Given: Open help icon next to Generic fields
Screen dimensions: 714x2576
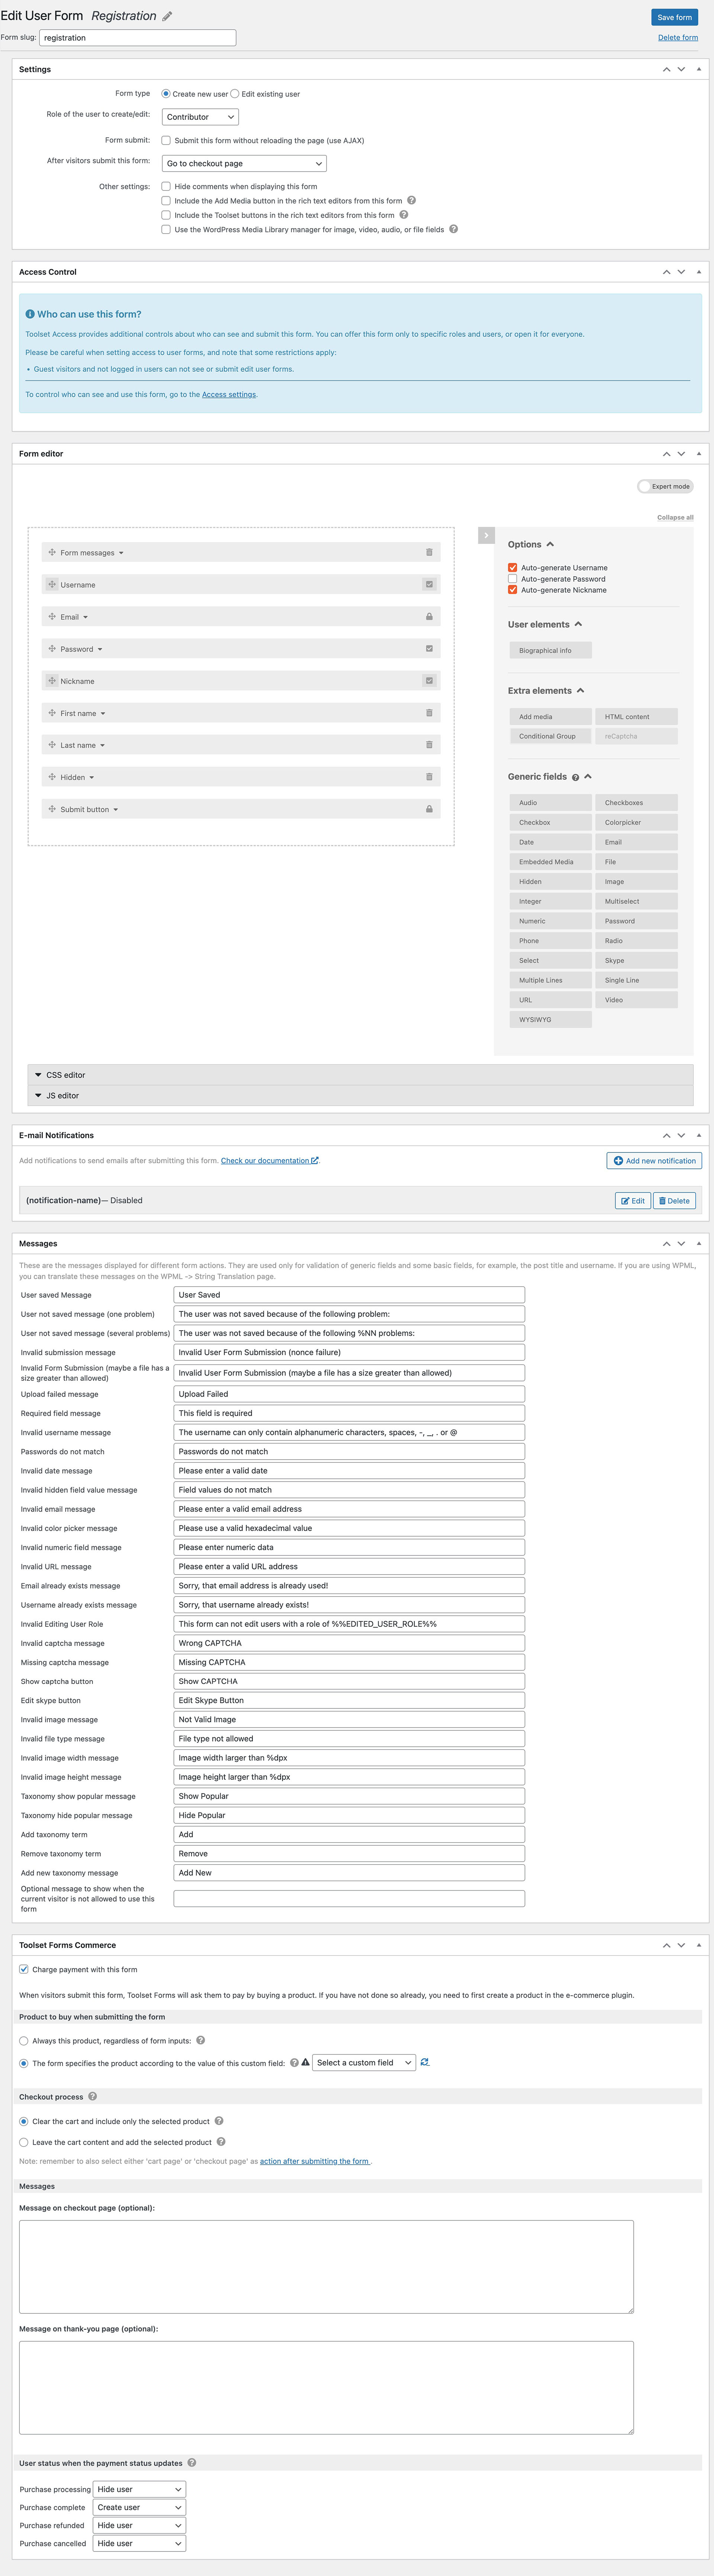Looking at the screenshot, I should (575, 777).
